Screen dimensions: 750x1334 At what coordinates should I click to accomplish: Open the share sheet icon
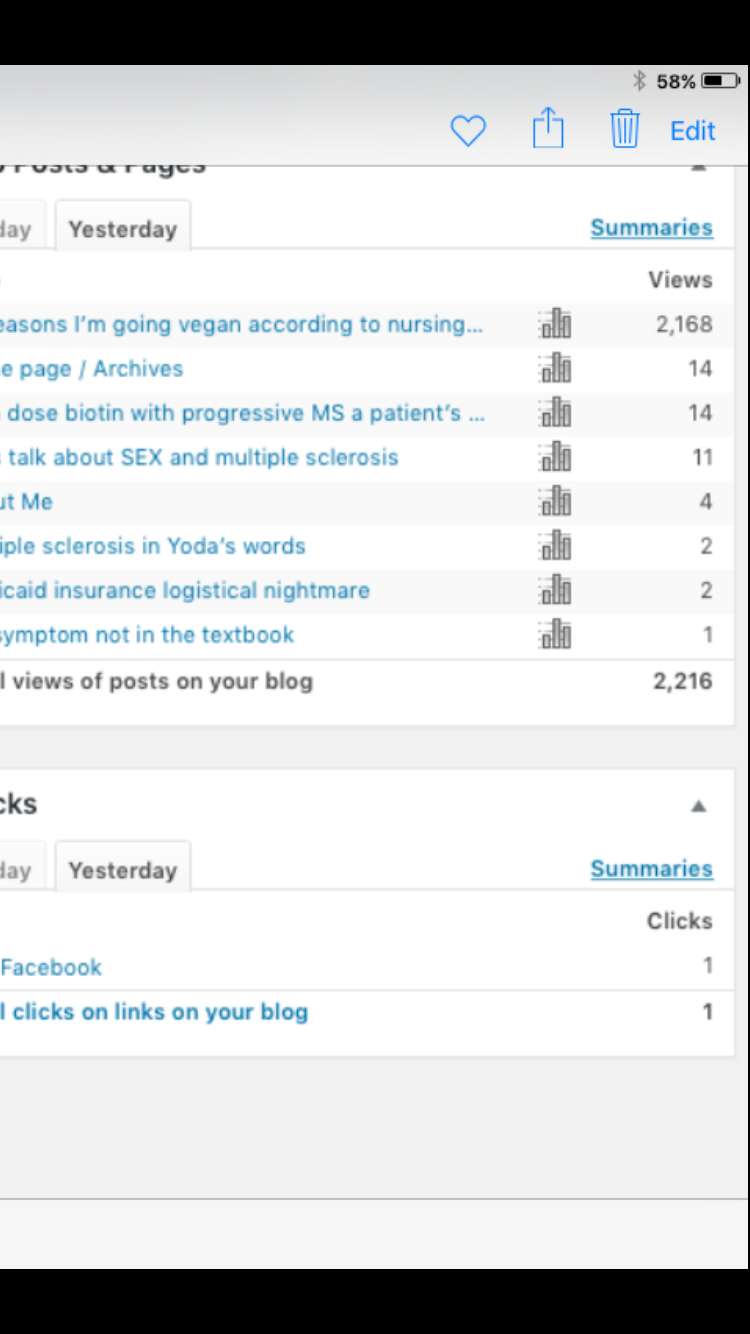(547, 130)
